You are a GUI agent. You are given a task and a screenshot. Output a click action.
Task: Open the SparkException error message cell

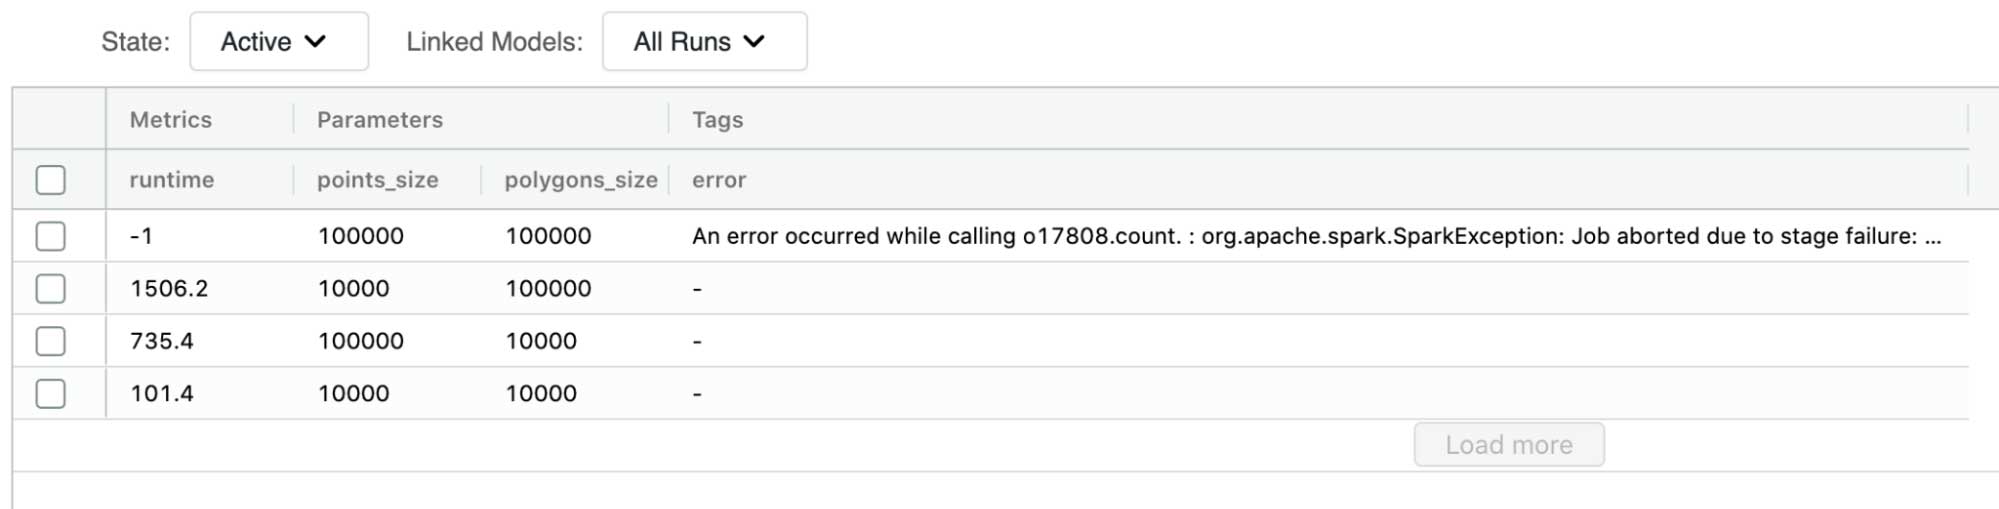coord(1316,236)
